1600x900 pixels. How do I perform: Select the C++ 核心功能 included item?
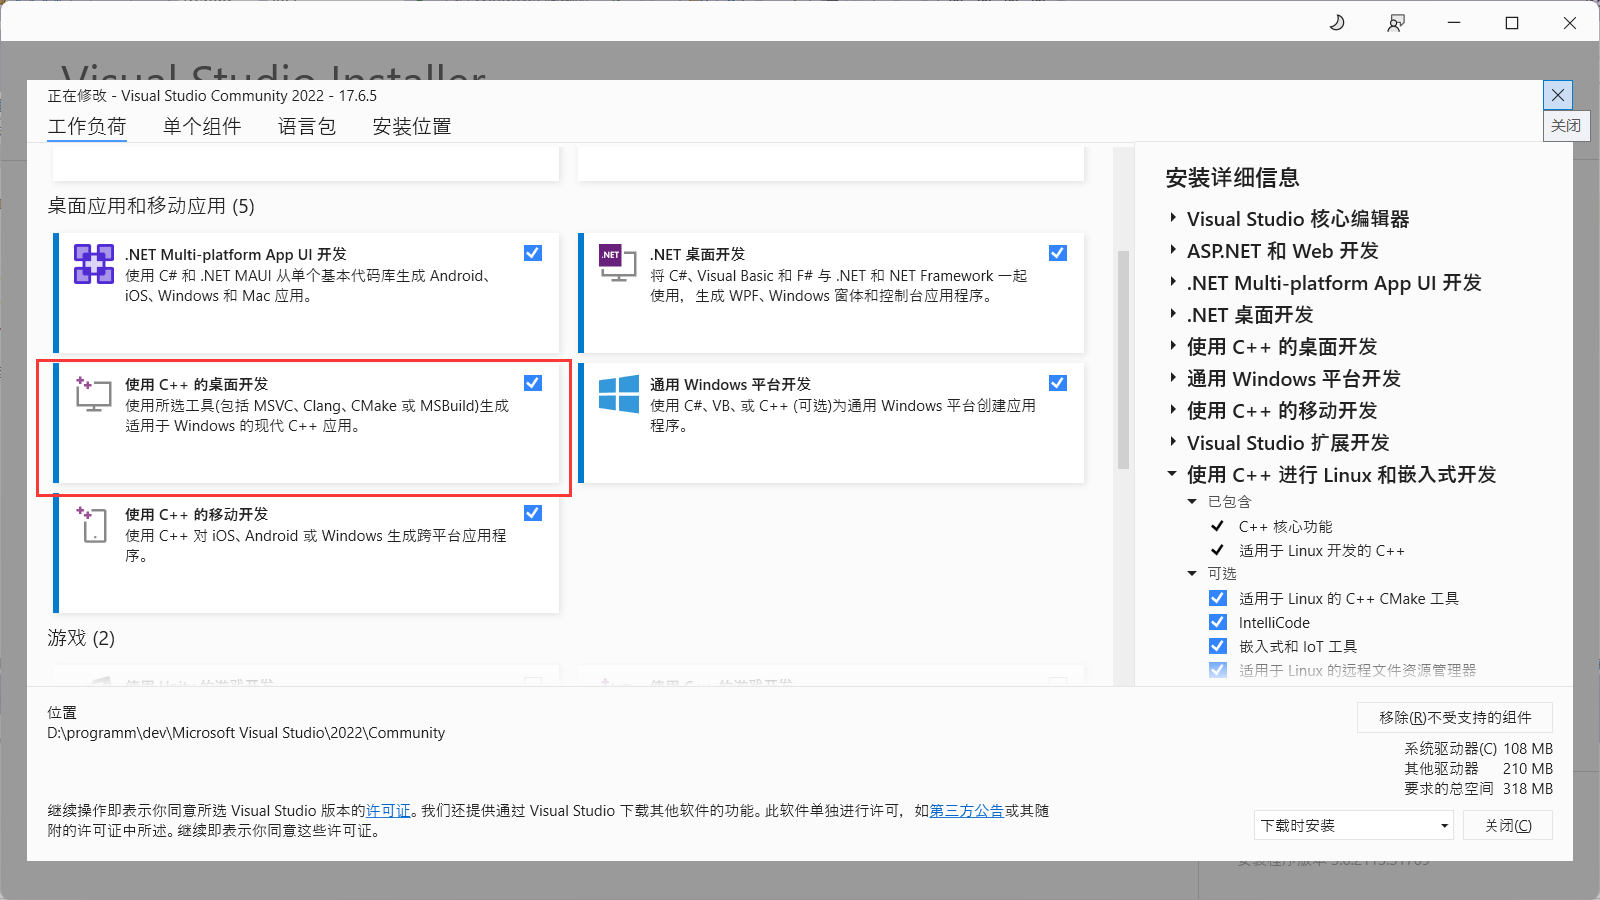point(1285,526)
